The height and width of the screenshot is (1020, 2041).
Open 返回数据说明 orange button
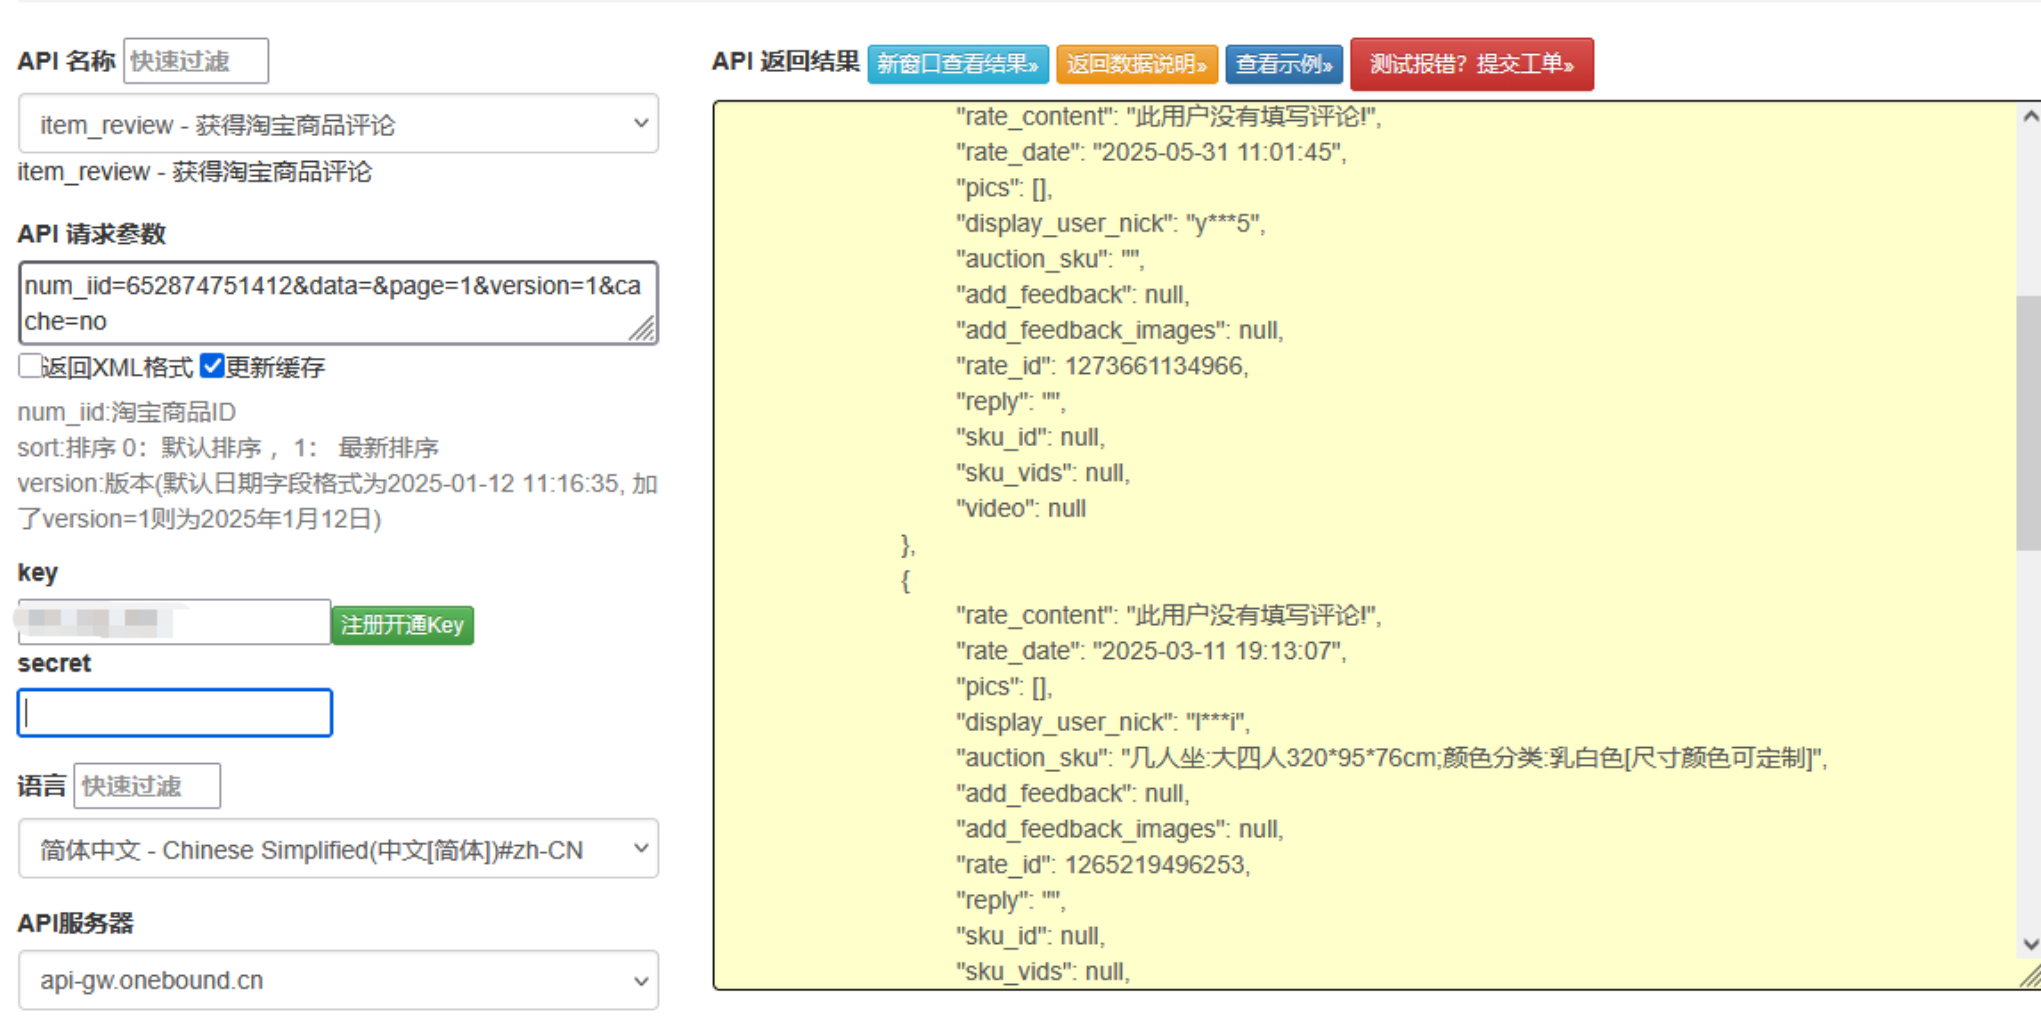pyautogui.click(x=1137, y=65)
